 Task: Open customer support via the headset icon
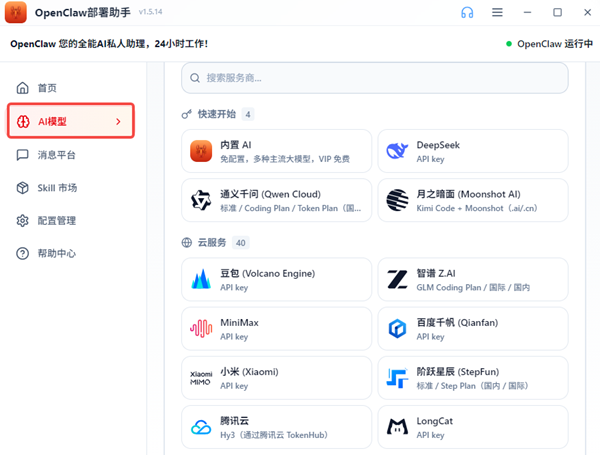pos(467,13)
